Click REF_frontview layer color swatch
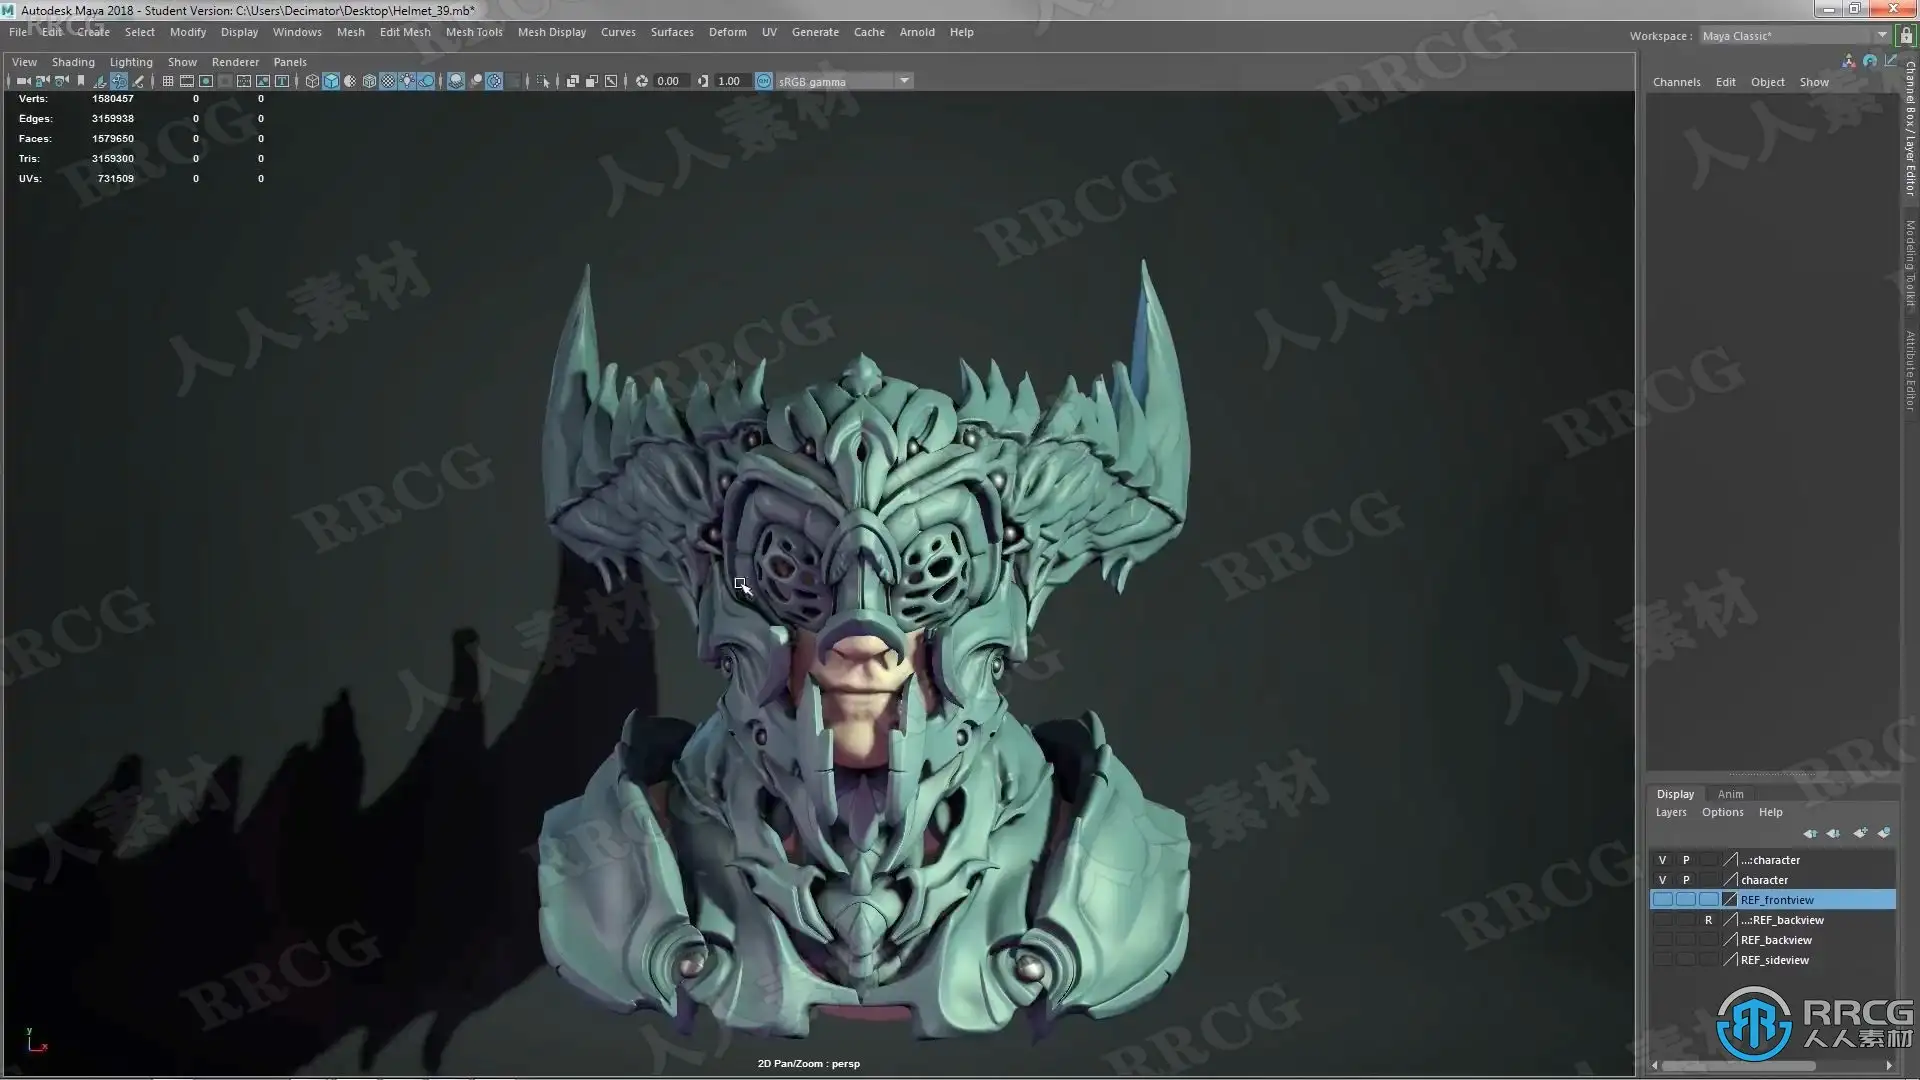Viewport: 1920px width, 1080px height. (1730, 900)
